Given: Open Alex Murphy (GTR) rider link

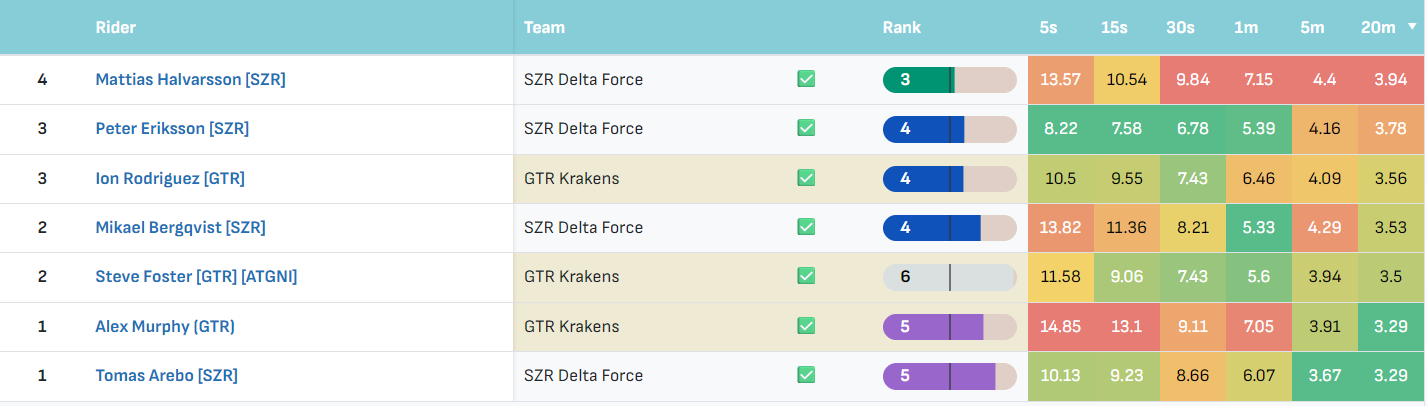Looking at the screenshot, I should click(165, 326).
